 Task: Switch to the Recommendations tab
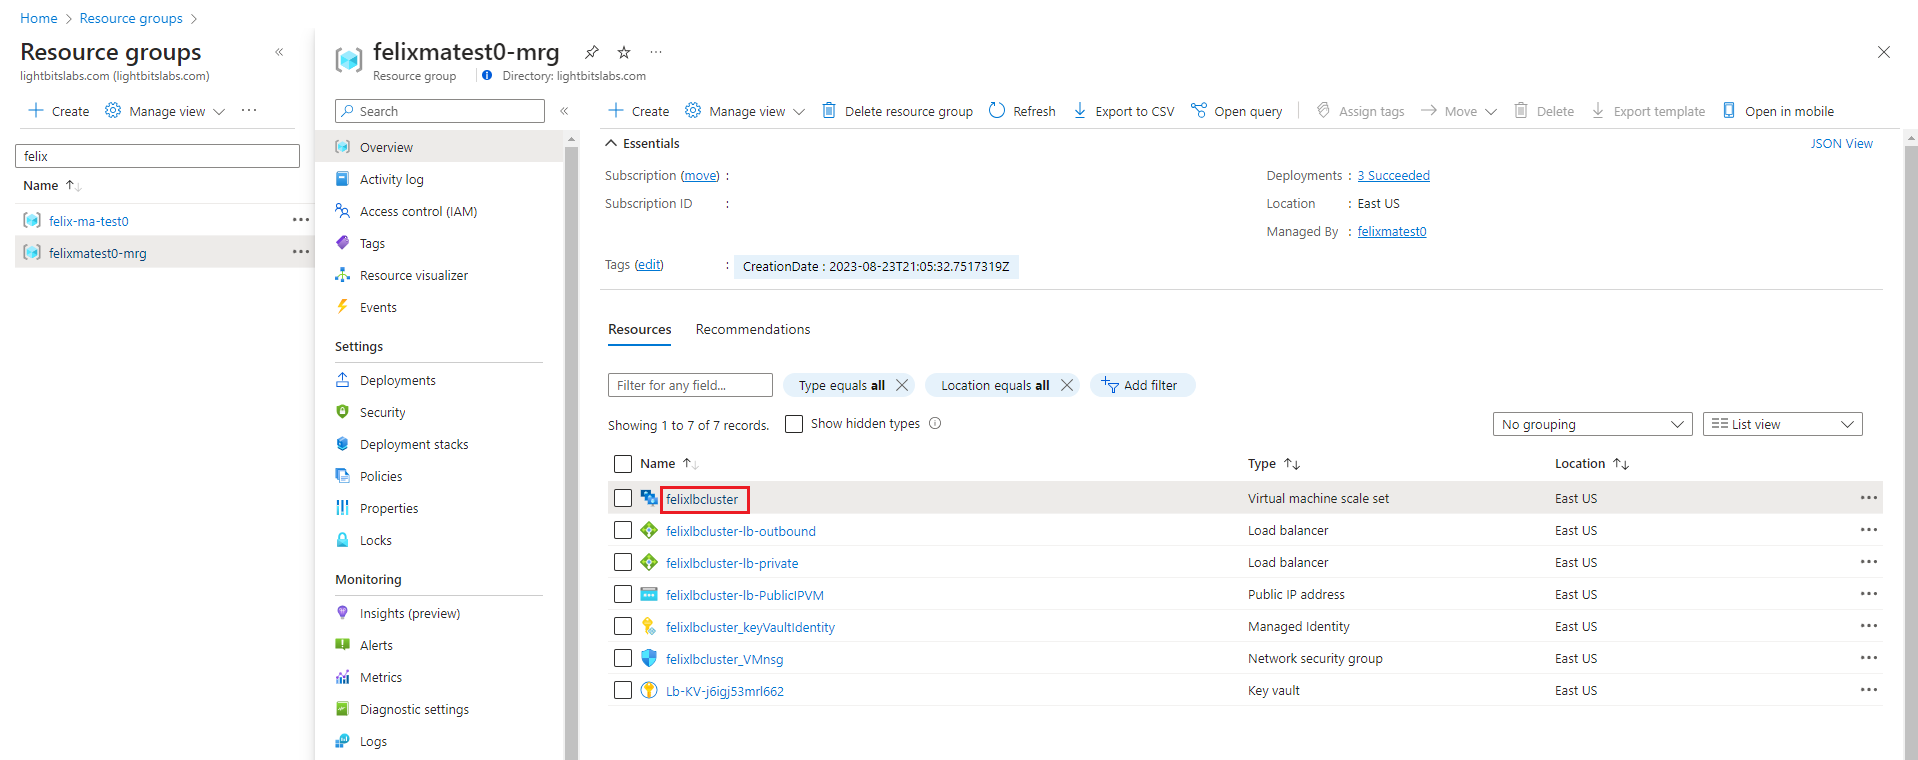(x=753, y=329)
